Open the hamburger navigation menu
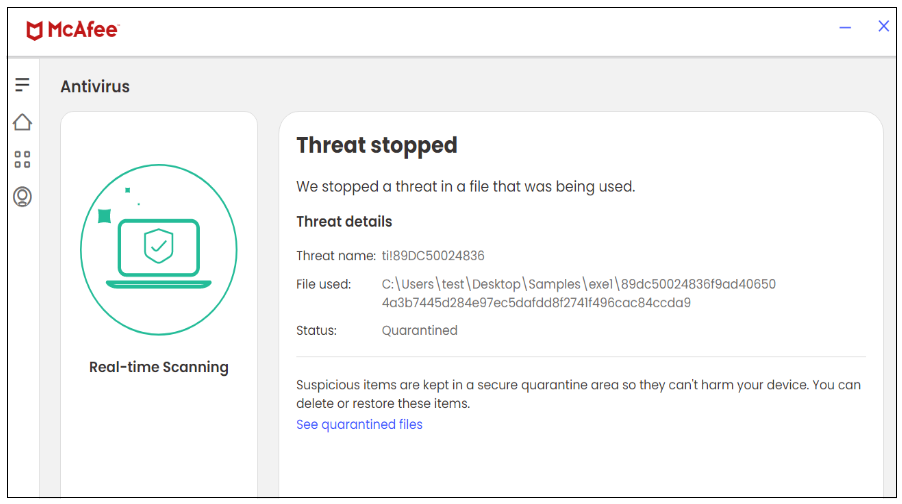The image size is (902, 504). pyautogui.click(x=22, y=85)
